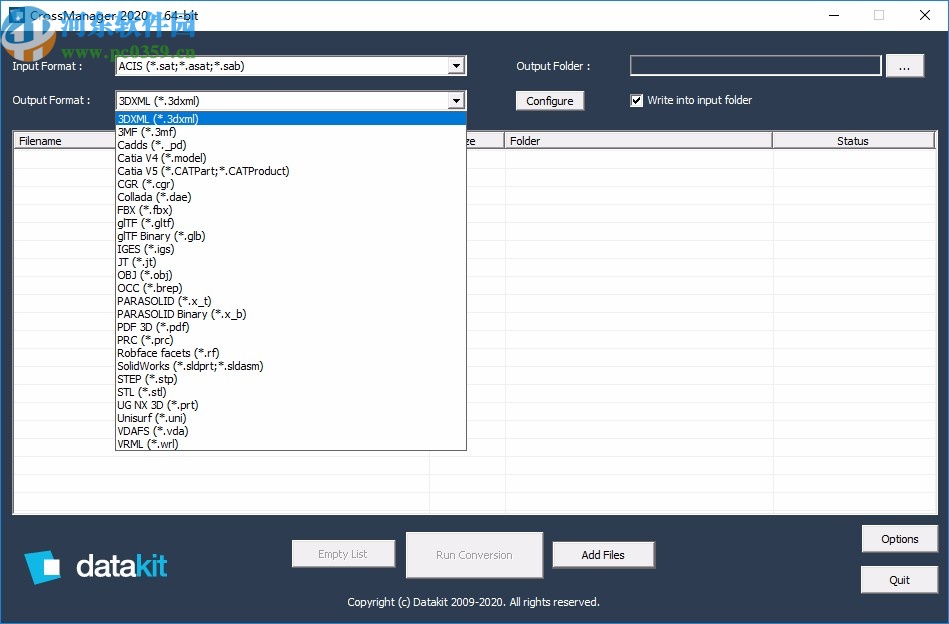Click the Configure button
949x624 pixels.
tap(549, 100)
